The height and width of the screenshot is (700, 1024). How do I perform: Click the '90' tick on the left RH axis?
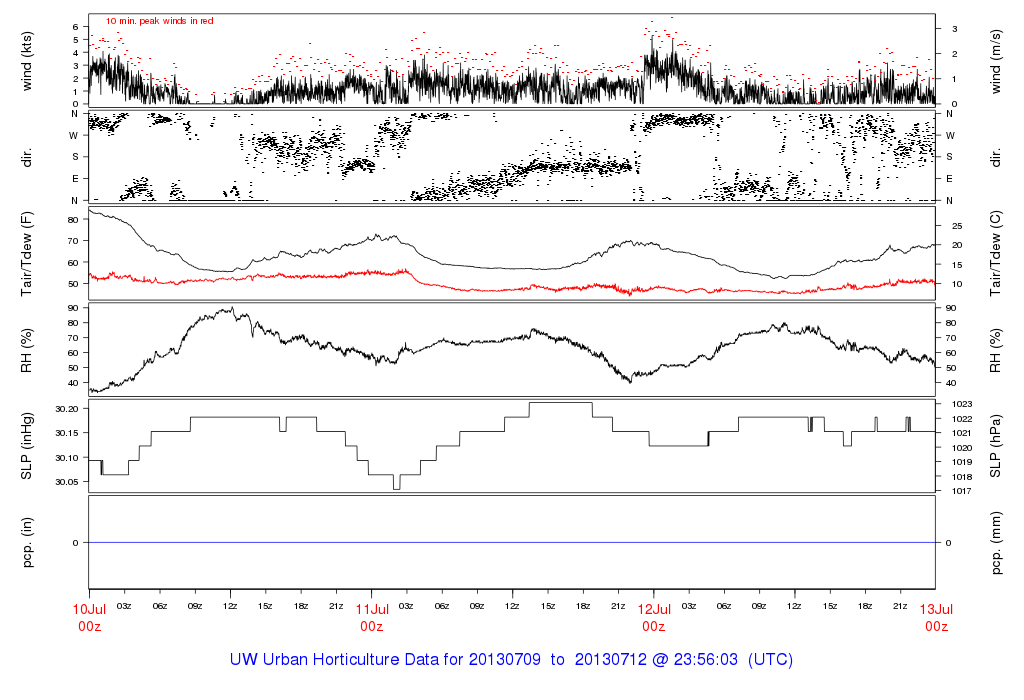tap(73, 308)
